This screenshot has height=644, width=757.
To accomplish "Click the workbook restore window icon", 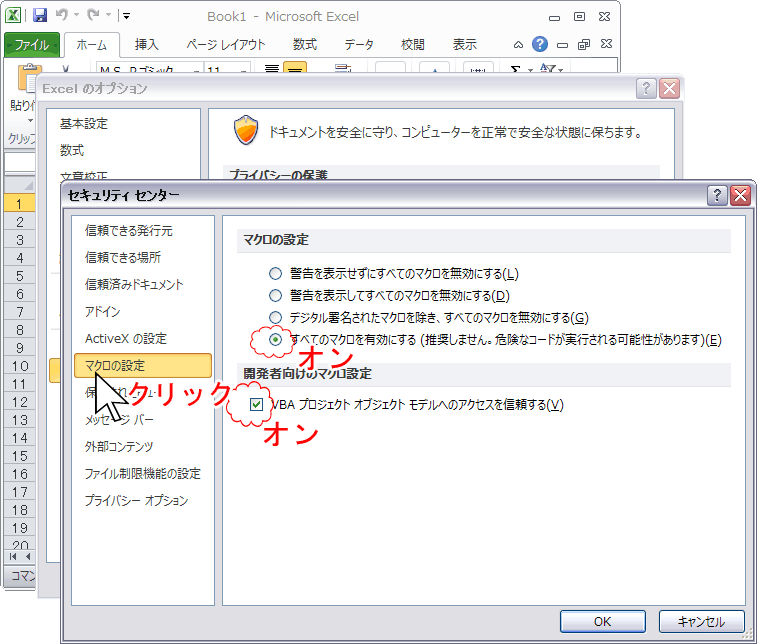I will [x=584, y=44].
